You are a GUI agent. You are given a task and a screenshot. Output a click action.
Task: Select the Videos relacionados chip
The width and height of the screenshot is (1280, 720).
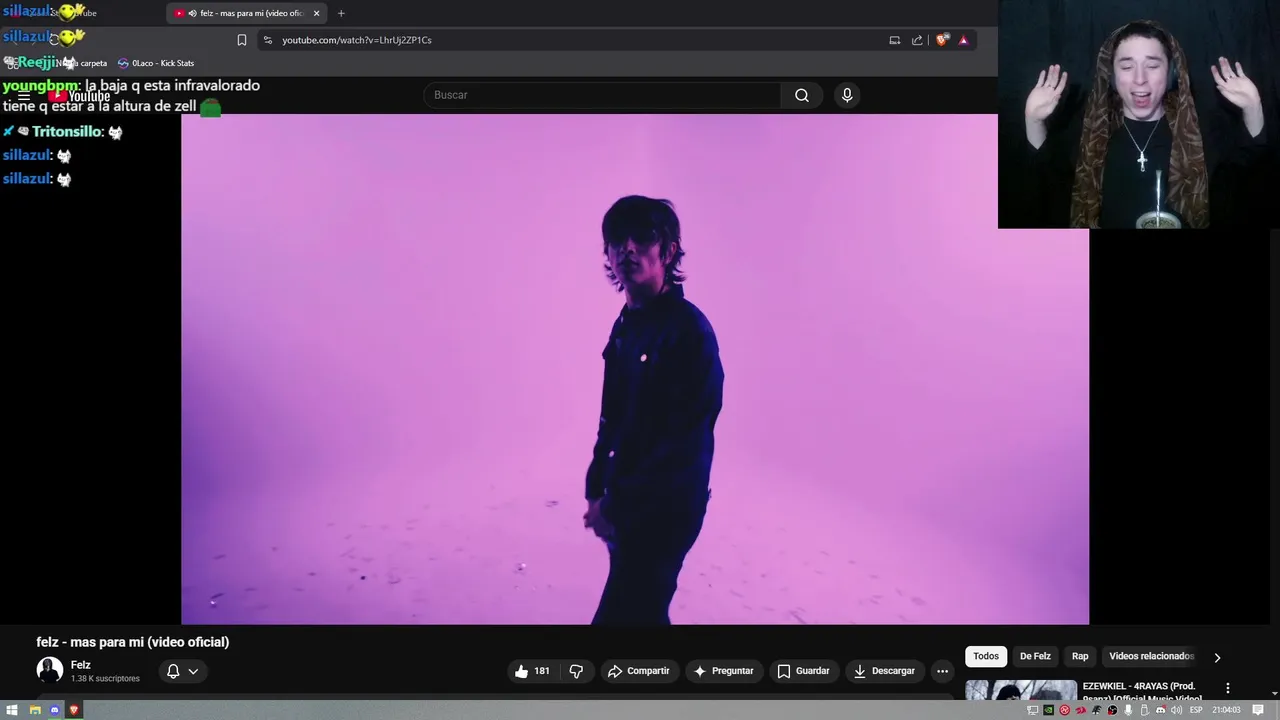(x=1152, y=656)
